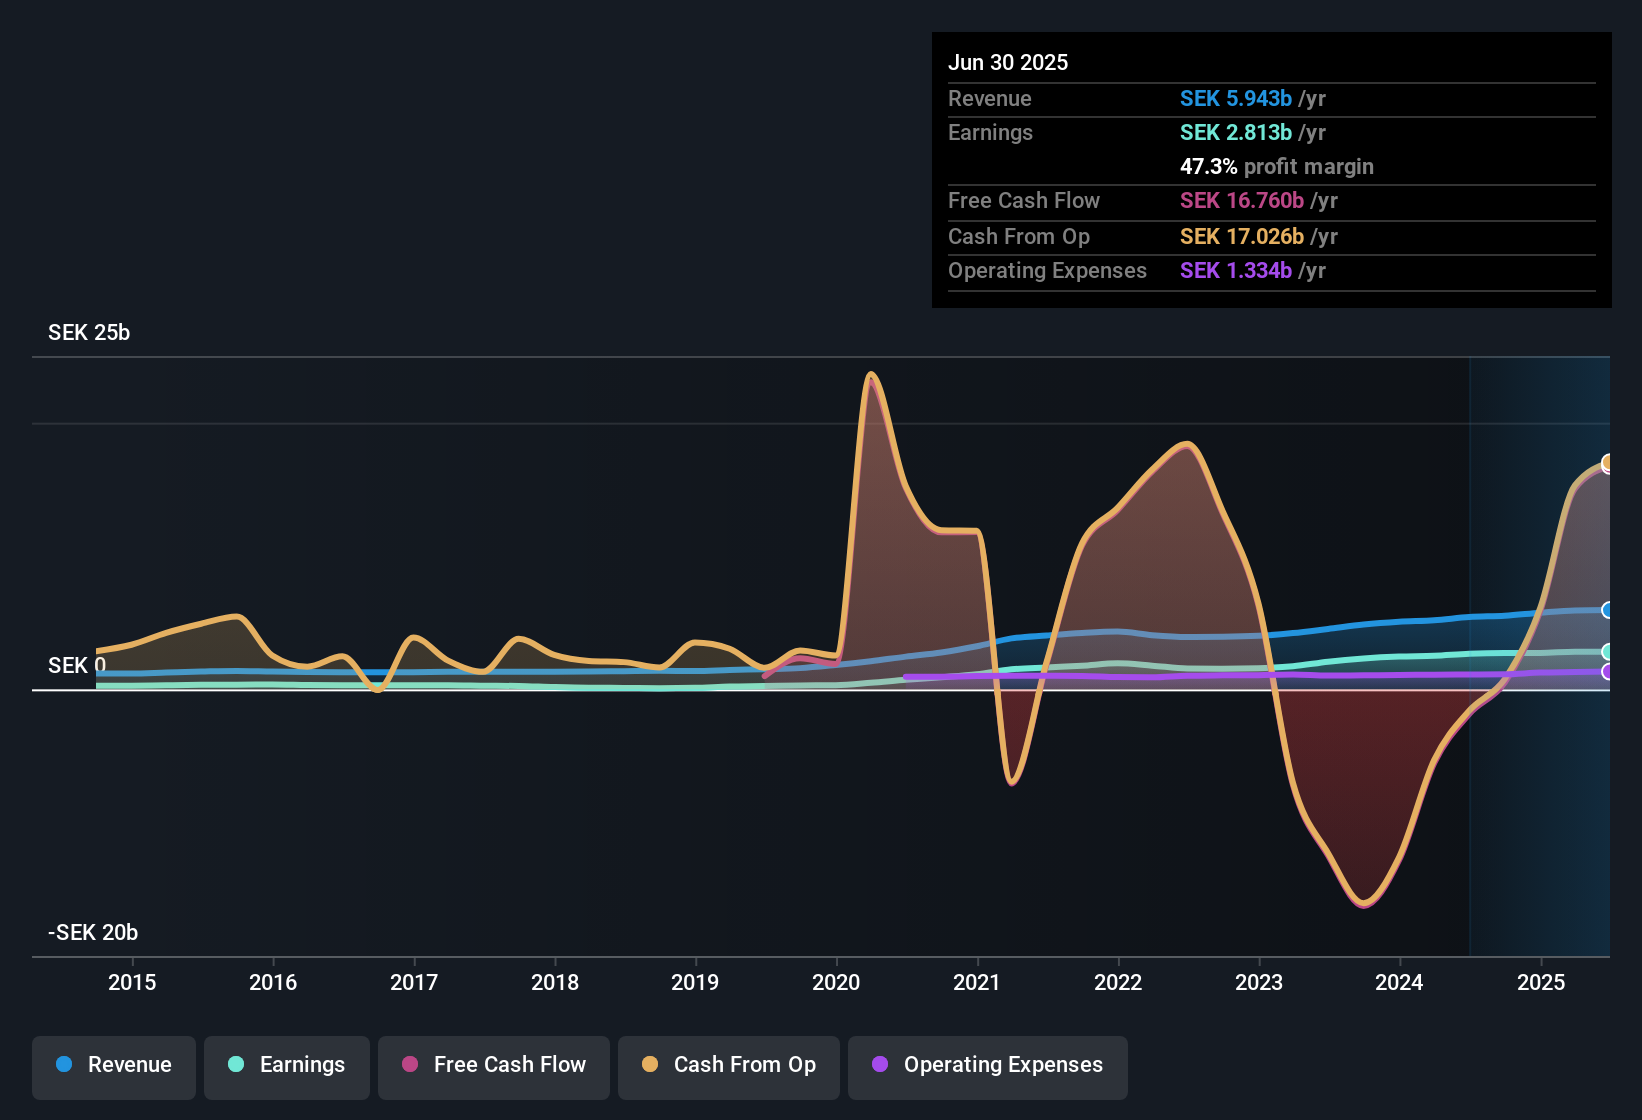Click the purple Operating Expenses legend dot
1642x1120 pixels.
click(880, 1065)
